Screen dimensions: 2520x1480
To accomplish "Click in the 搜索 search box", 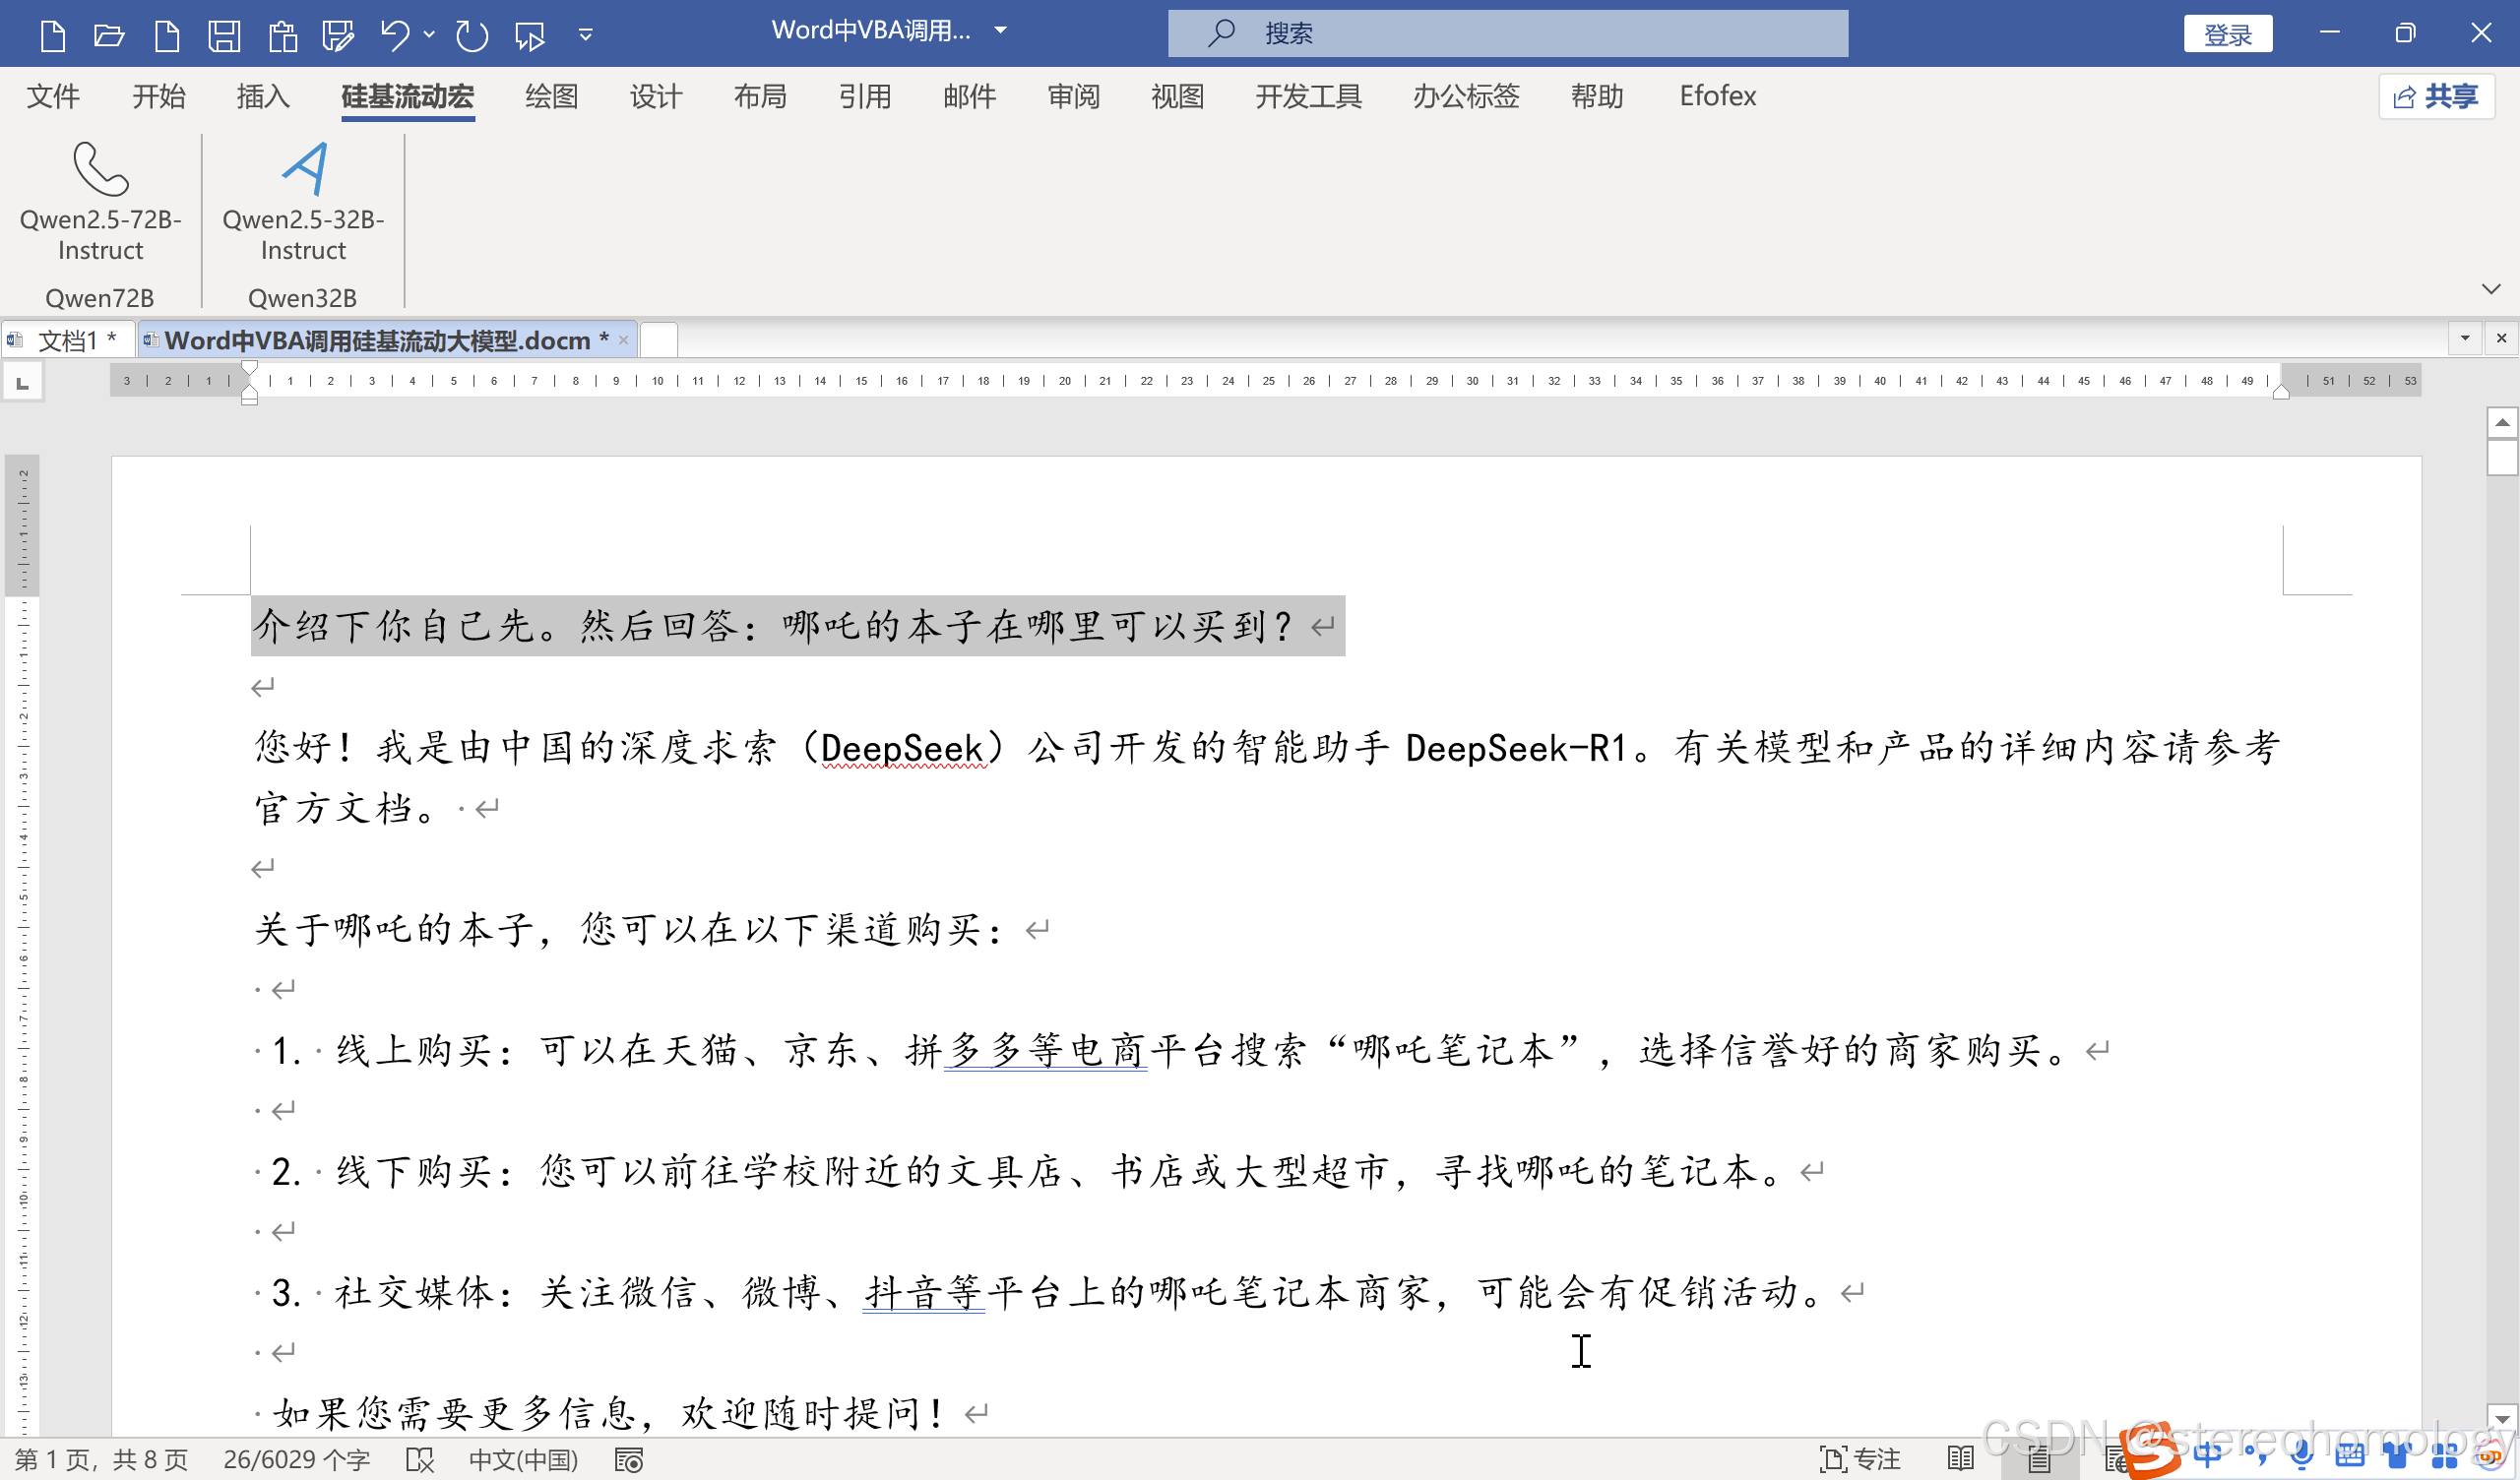I will click(x=1507, y=33).
